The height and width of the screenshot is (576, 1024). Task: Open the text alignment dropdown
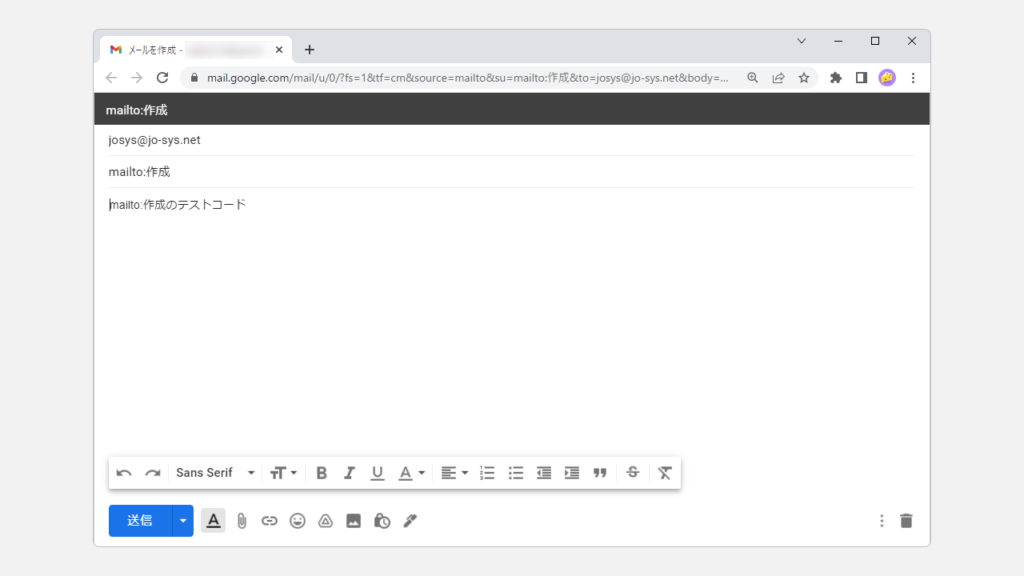tap(454, 473)
